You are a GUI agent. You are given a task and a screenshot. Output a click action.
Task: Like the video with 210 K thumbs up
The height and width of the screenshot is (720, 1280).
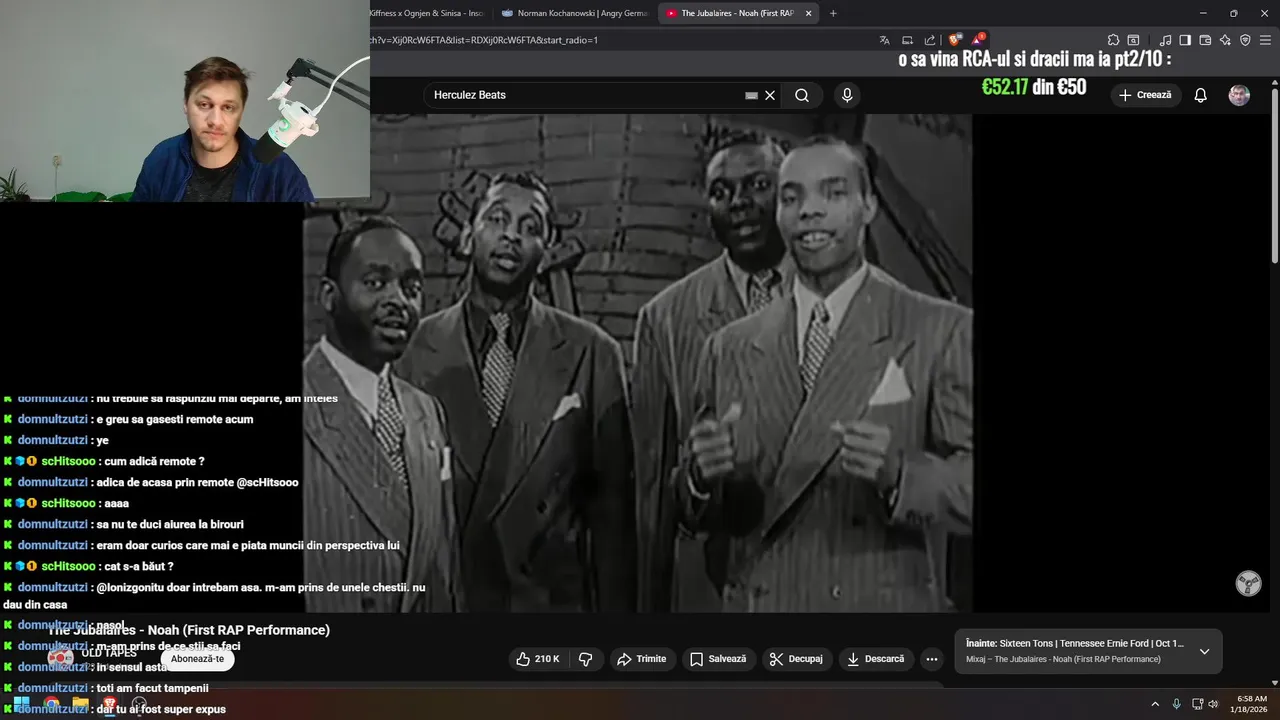pos(538,659)
